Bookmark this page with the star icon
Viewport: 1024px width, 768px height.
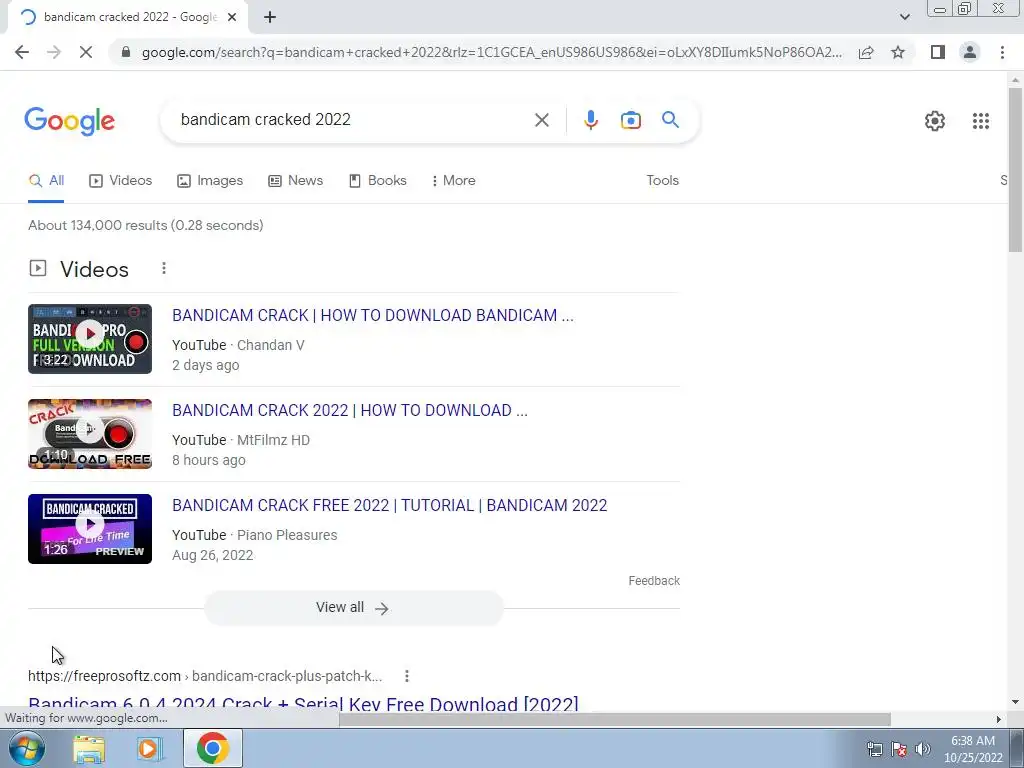[x=898, y=52]
